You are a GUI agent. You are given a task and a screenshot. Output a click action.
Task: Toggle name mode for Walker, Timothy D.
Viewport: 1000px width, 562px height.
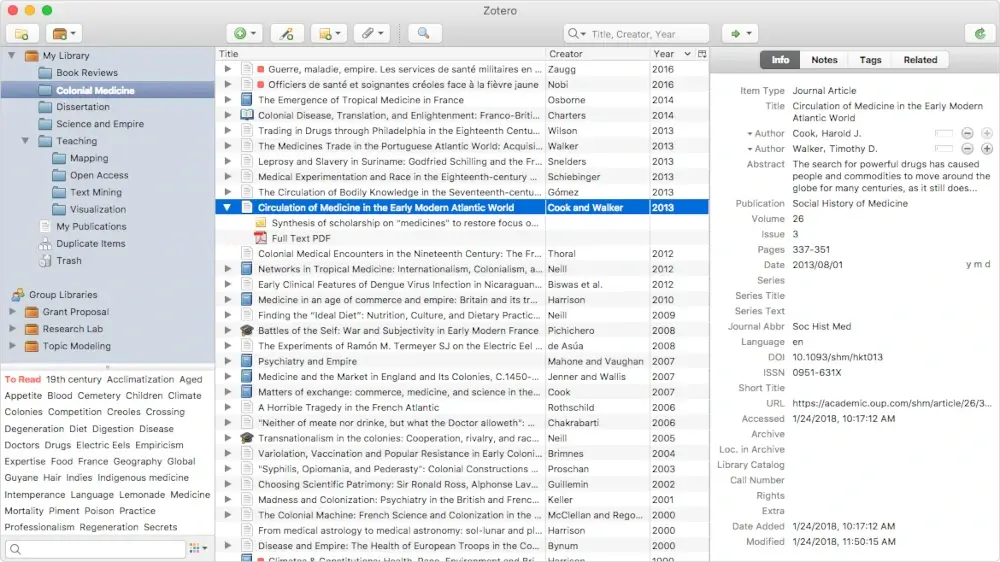(x=943, y=149)
